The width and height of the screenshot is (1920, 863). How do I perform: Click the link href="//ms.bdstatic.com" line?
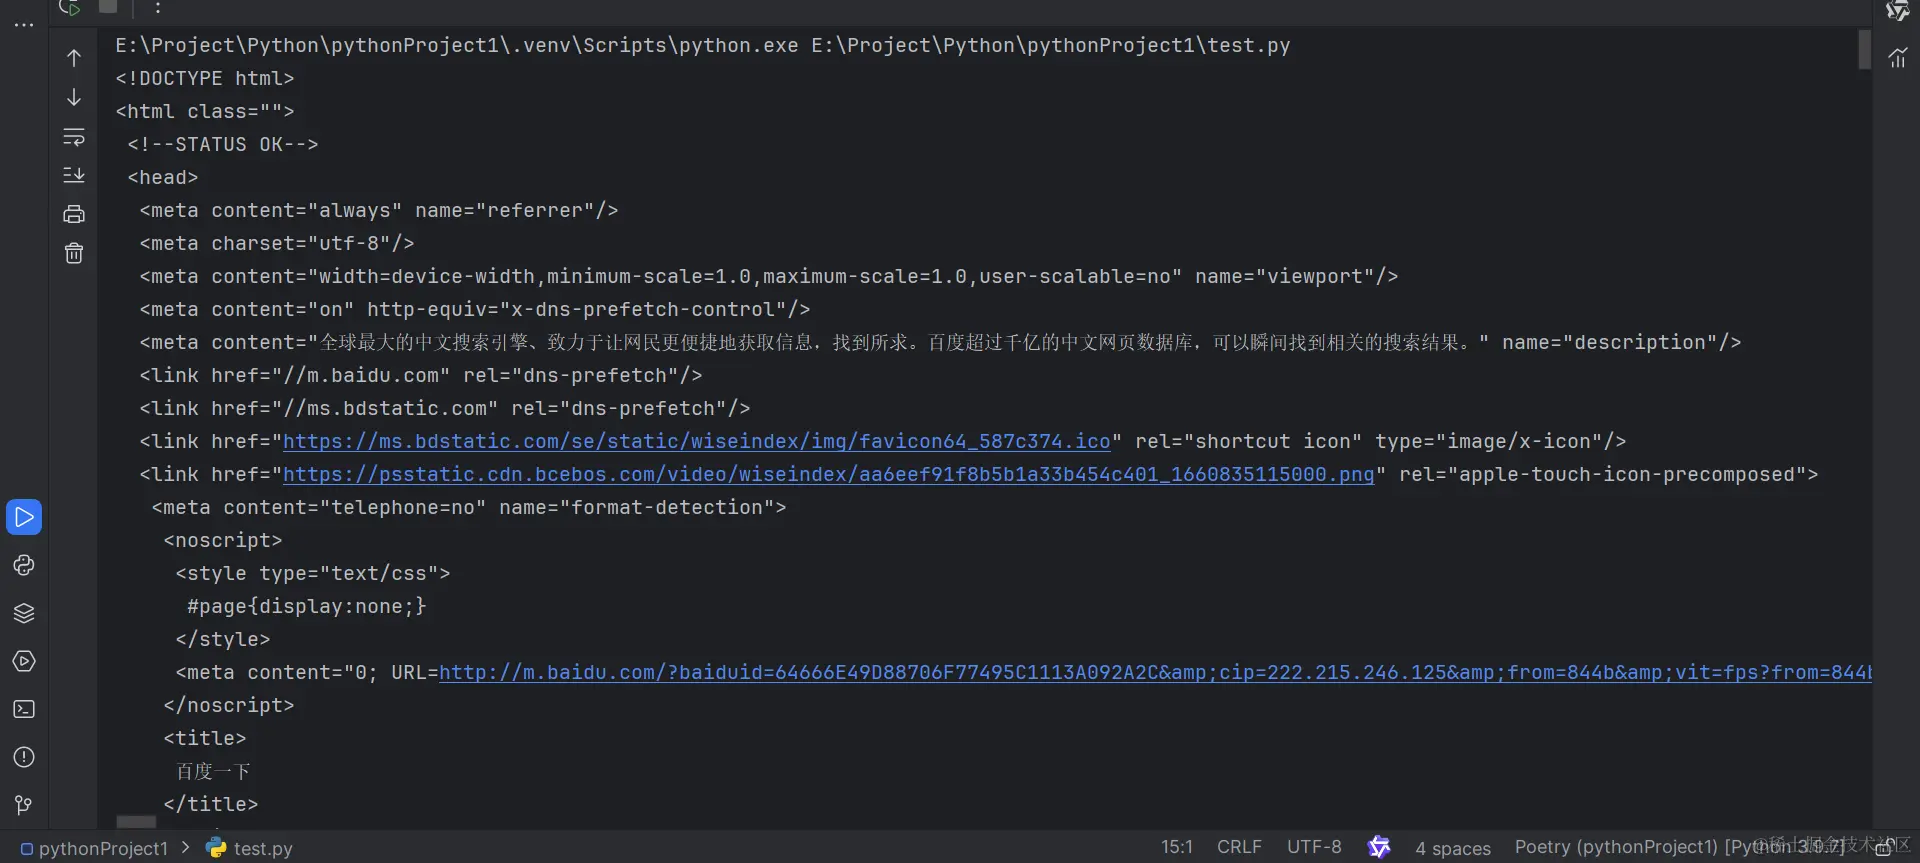(445, 408)
